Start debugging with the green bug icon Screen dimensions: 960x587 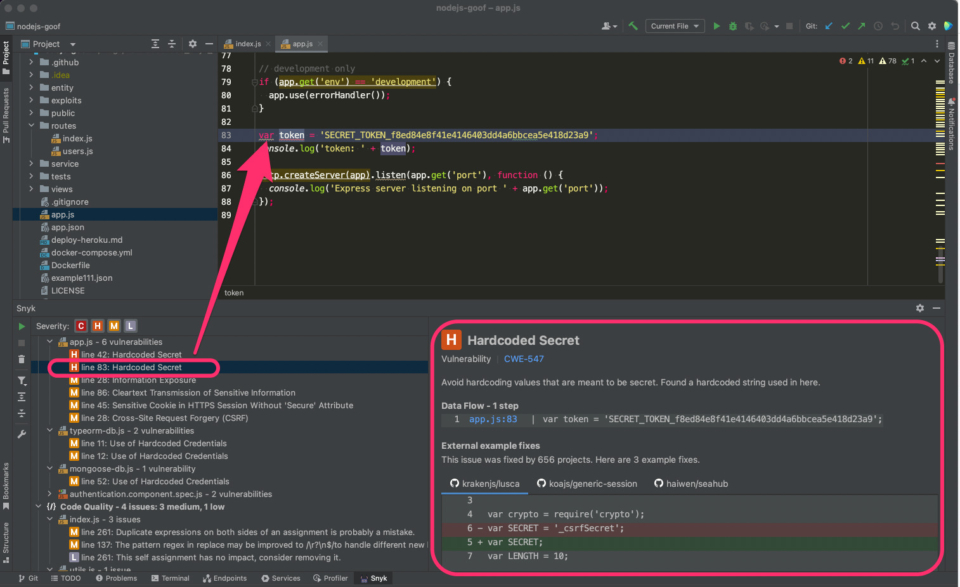[733, 26]
